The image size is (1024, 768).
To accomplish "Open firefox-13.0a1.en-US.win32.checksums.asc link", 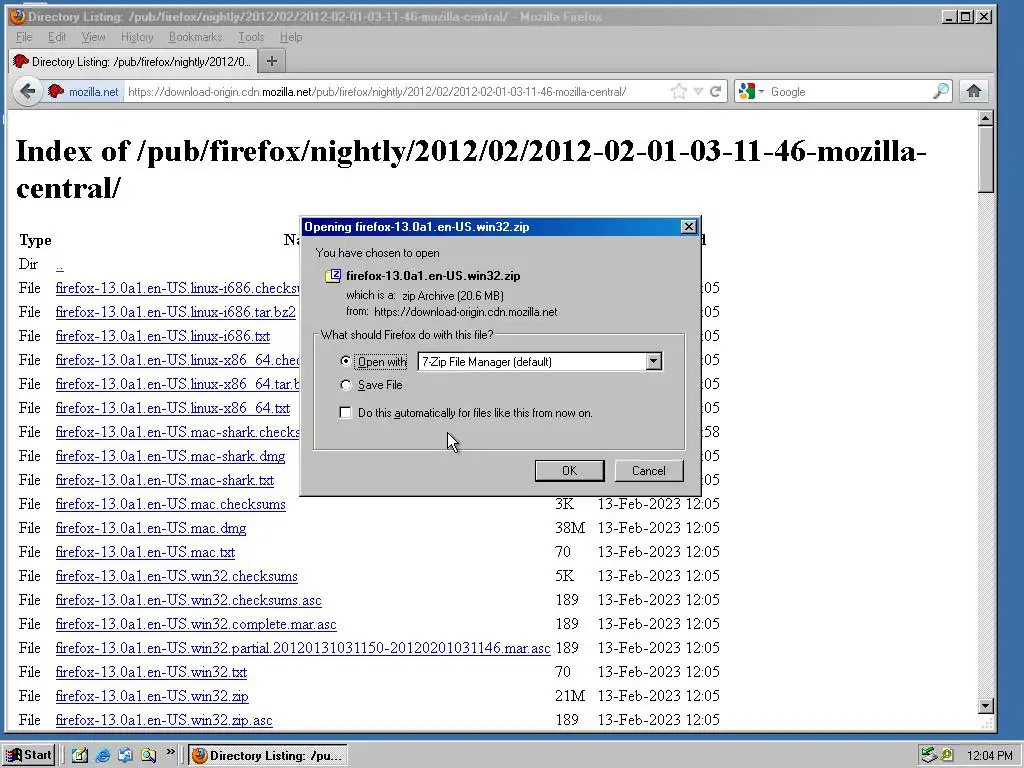I will [188, 600].
